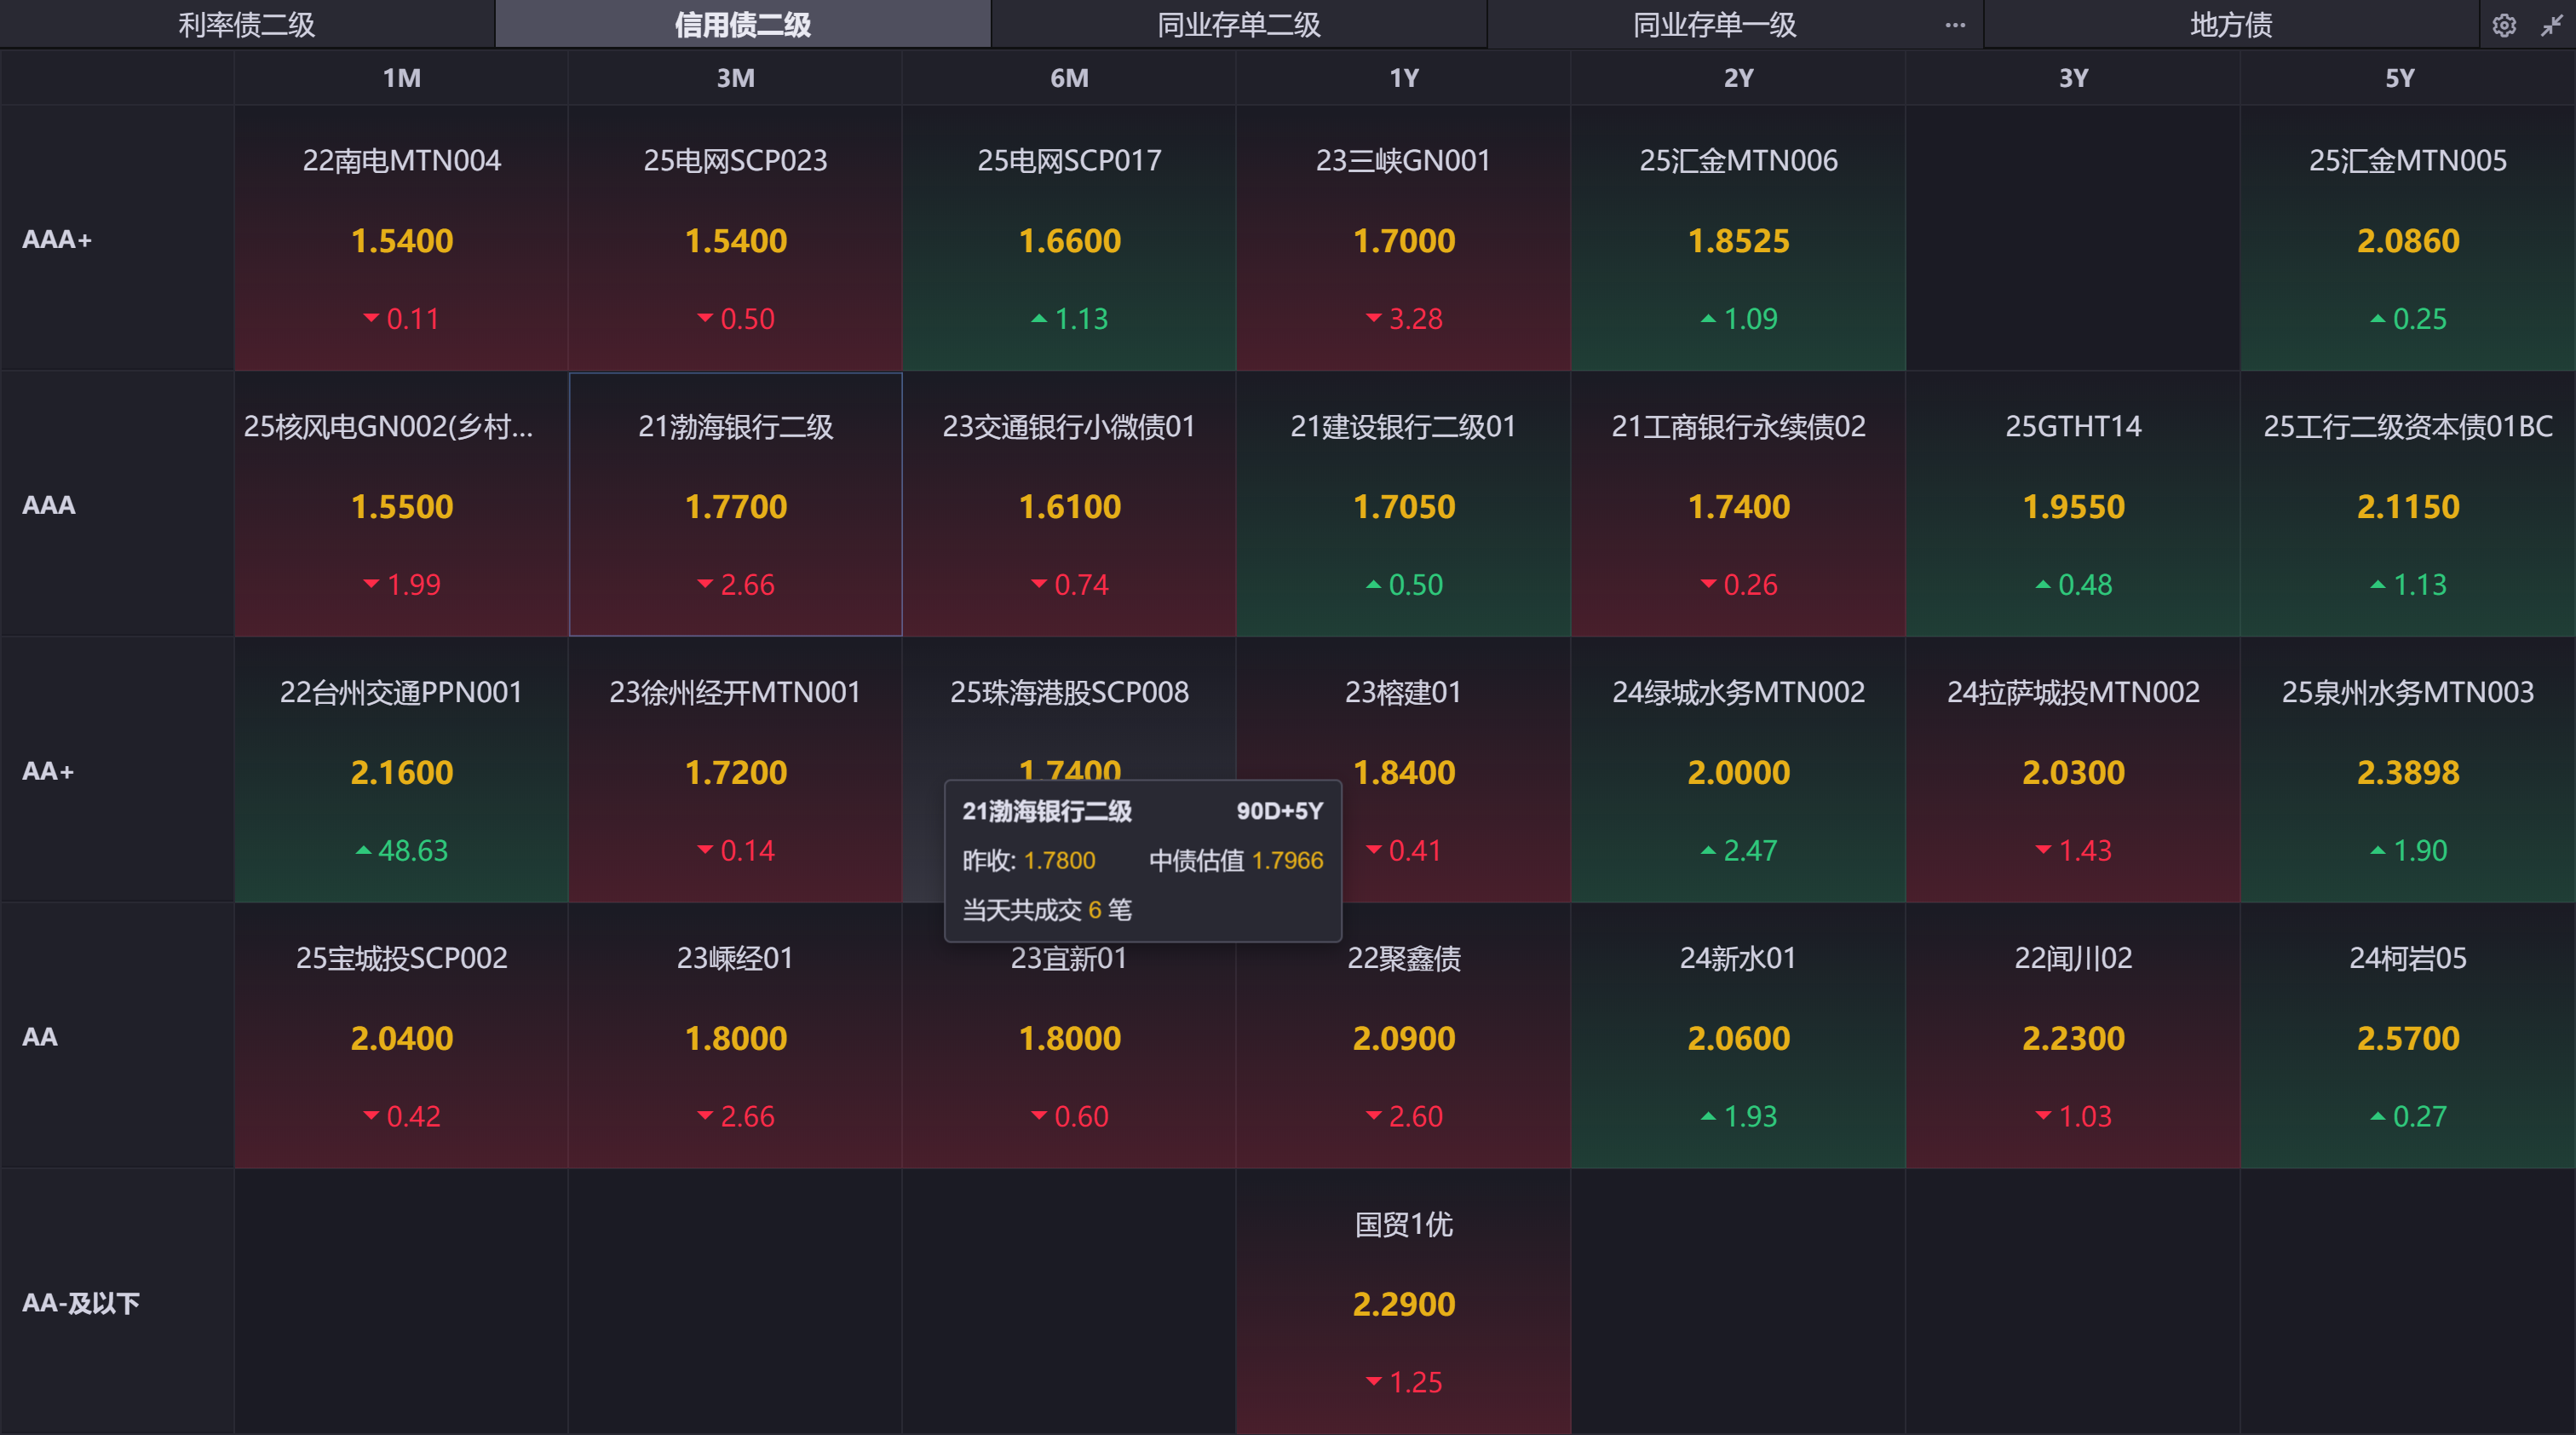Select the 23三峡GN001 bond cell
Image resolution: width=2576 pixels, height=1435 pixels.
click(1403, 239)
